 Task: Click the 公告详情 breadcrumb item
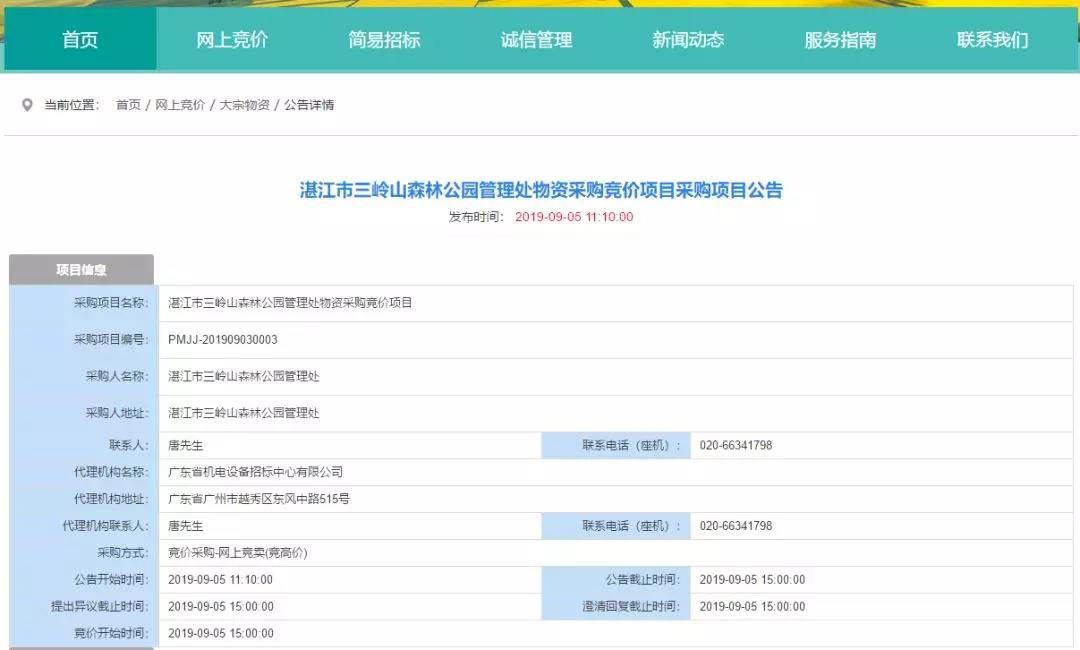[309, 105]
